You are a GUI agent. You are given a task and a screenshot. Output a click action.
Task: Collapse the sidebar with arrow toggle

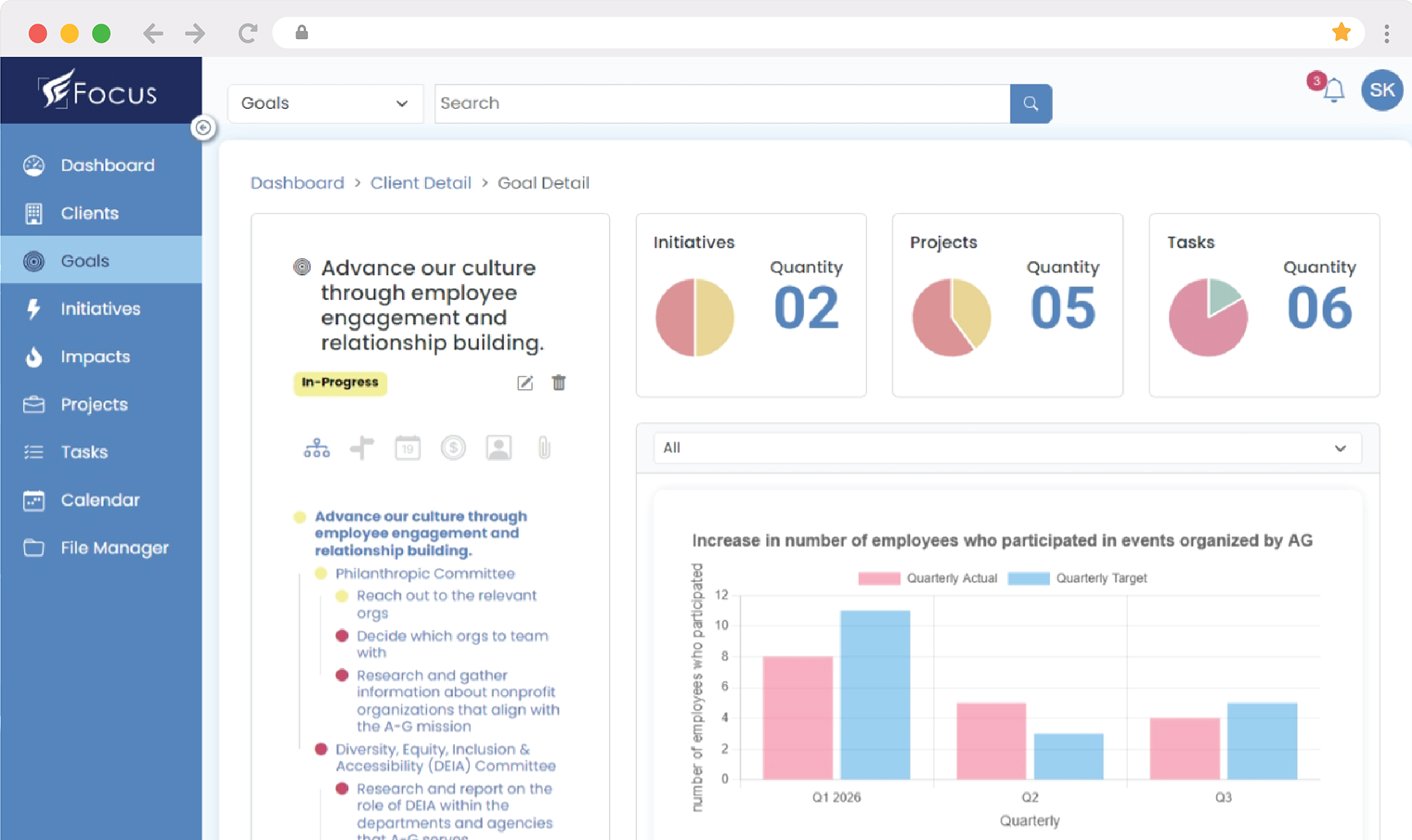coord(203,128)
